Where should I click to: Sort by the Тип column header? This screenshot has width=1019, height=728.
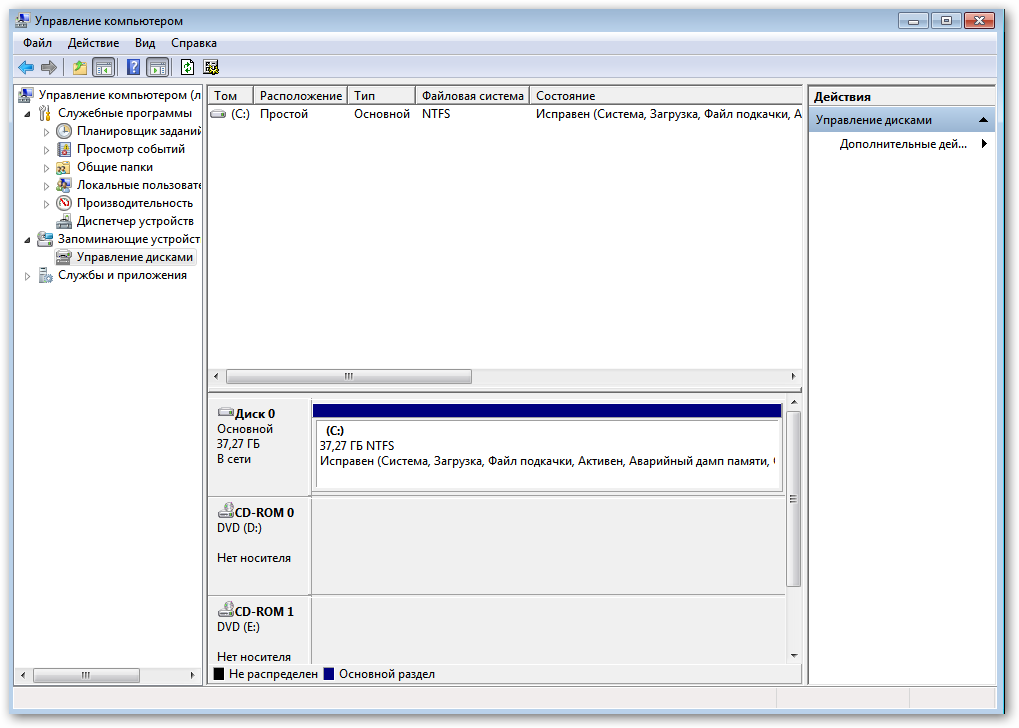(x=381, y=96)
